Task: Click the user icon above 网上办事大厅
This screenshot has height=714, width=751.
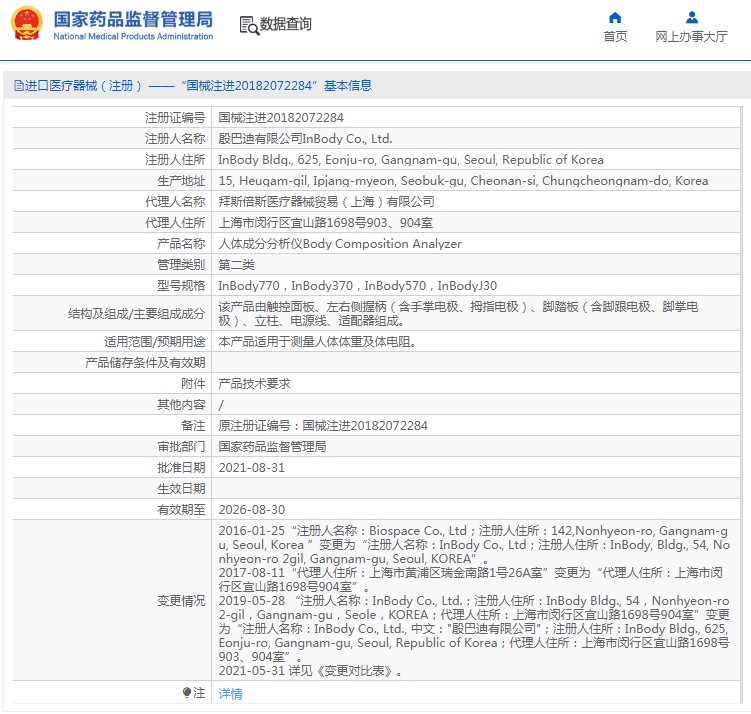Action: (692, 18)
